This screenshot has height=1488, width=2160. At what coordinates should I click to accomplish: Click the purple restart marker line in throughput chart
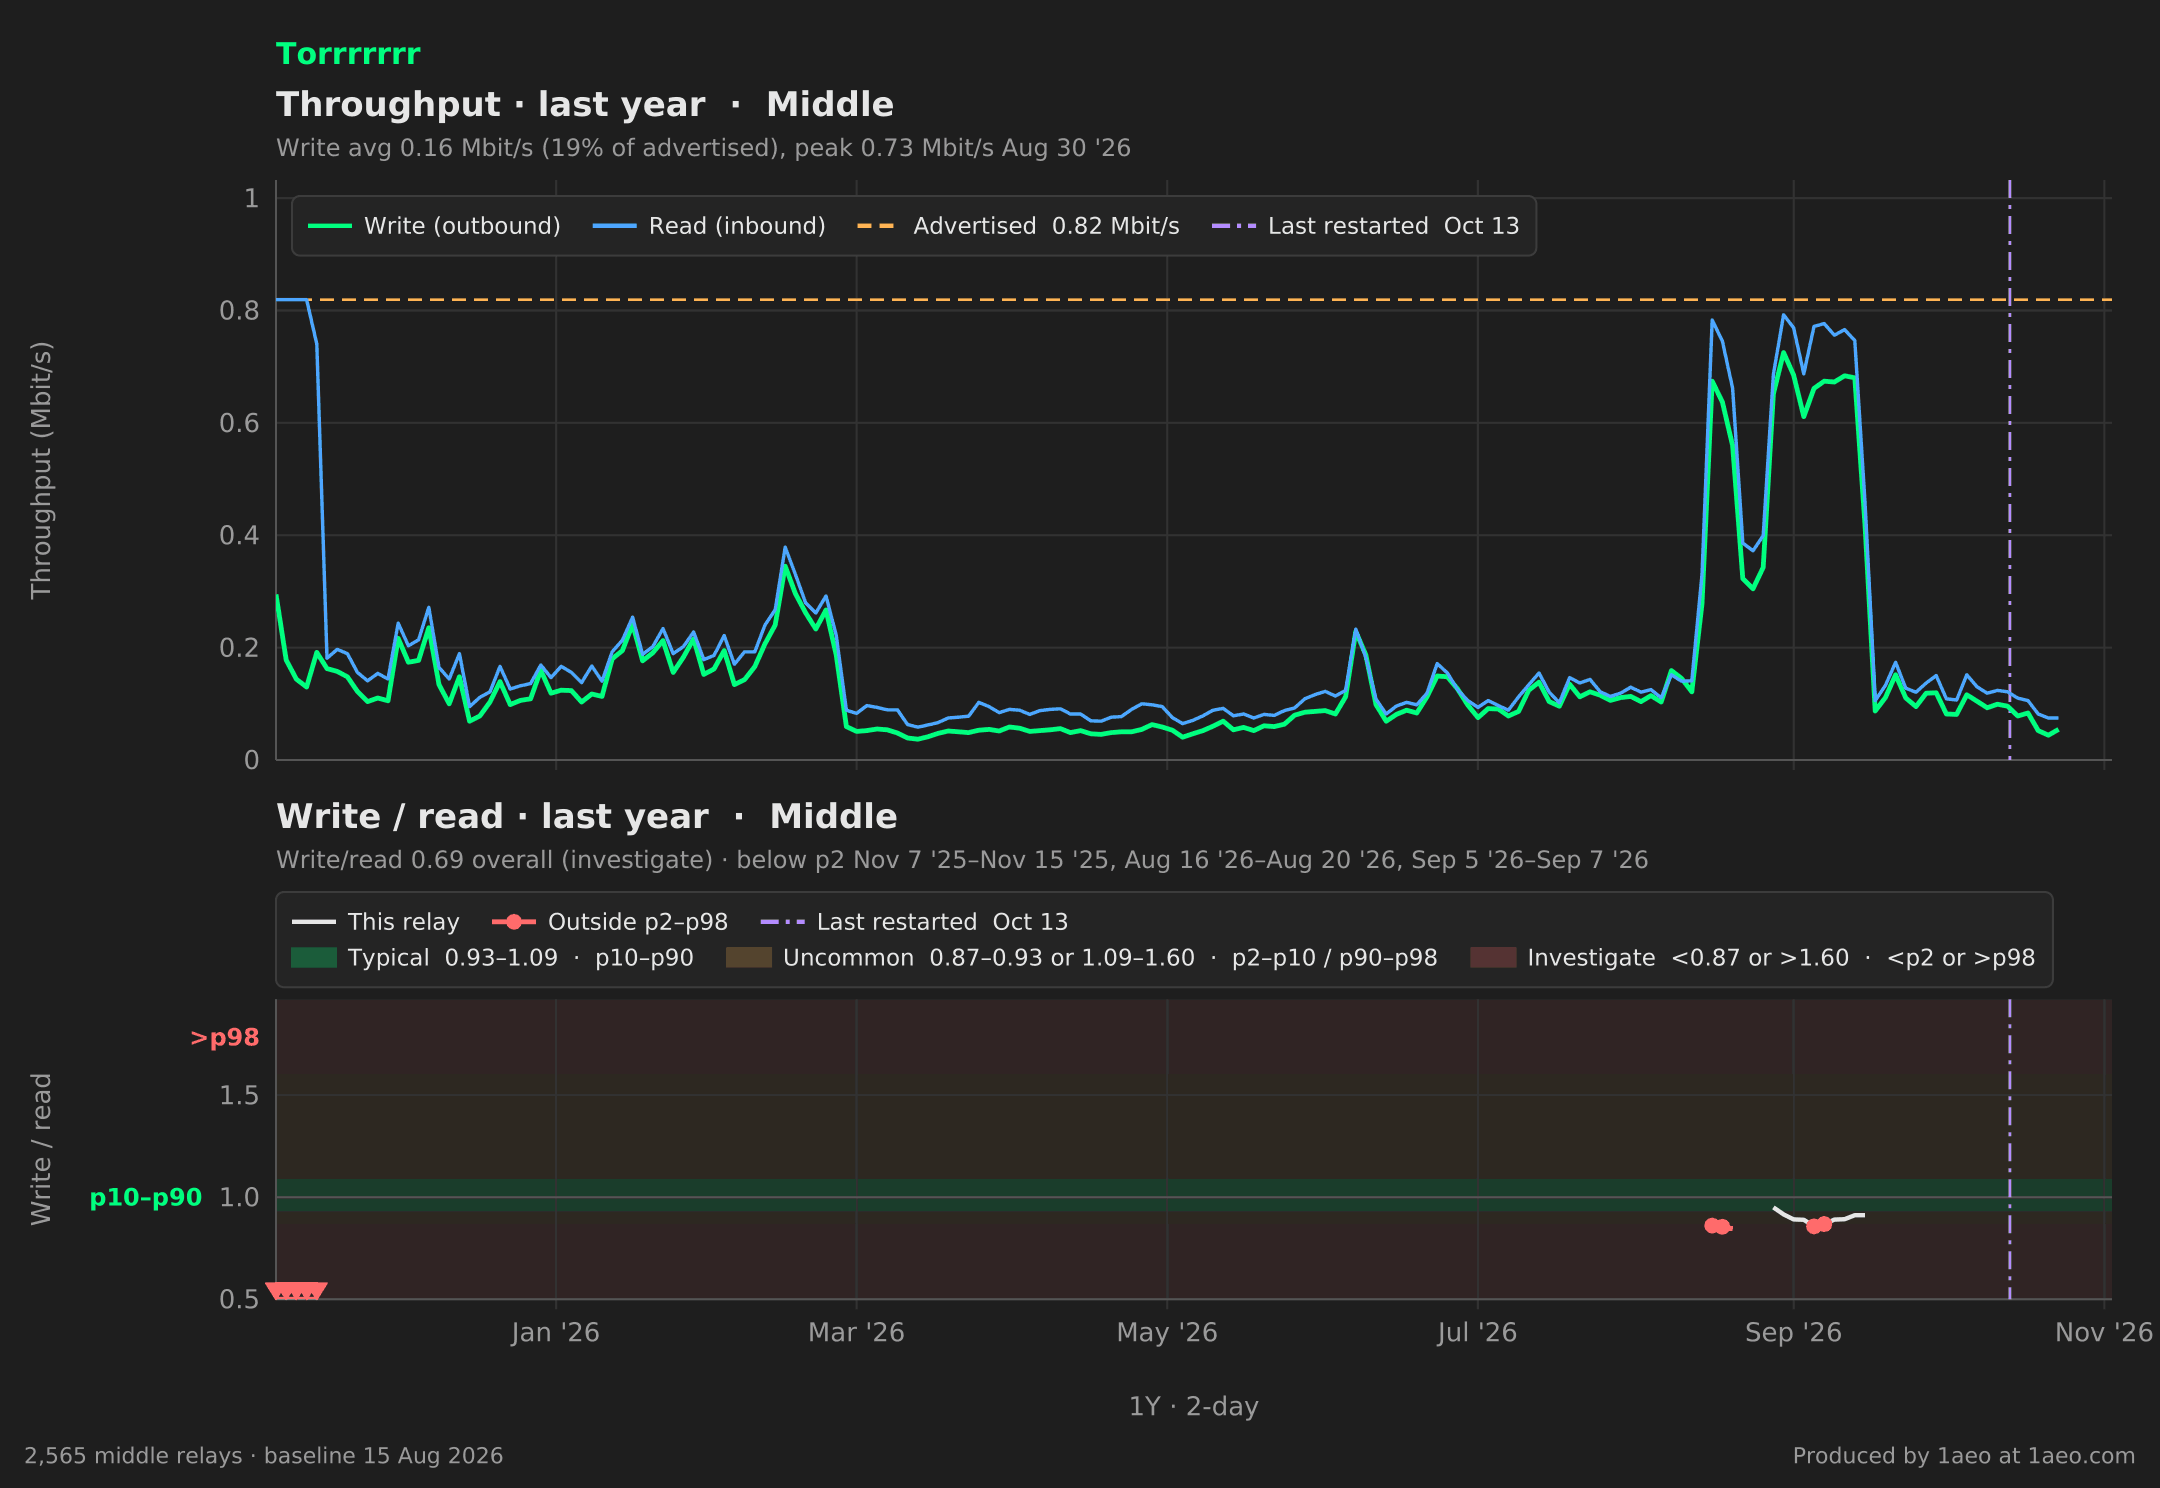[x=2009, y=470]
